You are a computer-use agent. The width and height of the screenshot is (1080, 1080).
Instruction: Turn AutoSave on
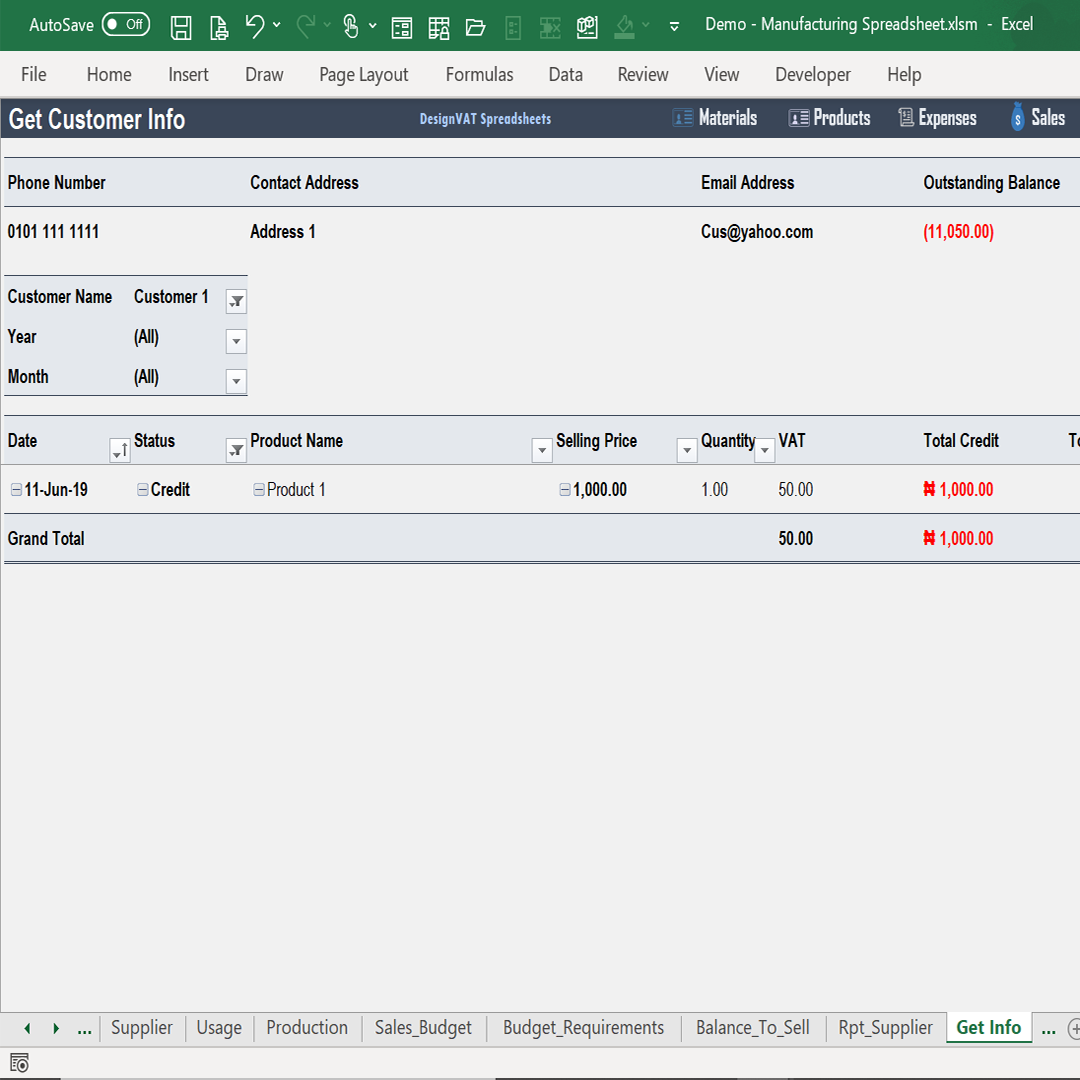[126, 24]
